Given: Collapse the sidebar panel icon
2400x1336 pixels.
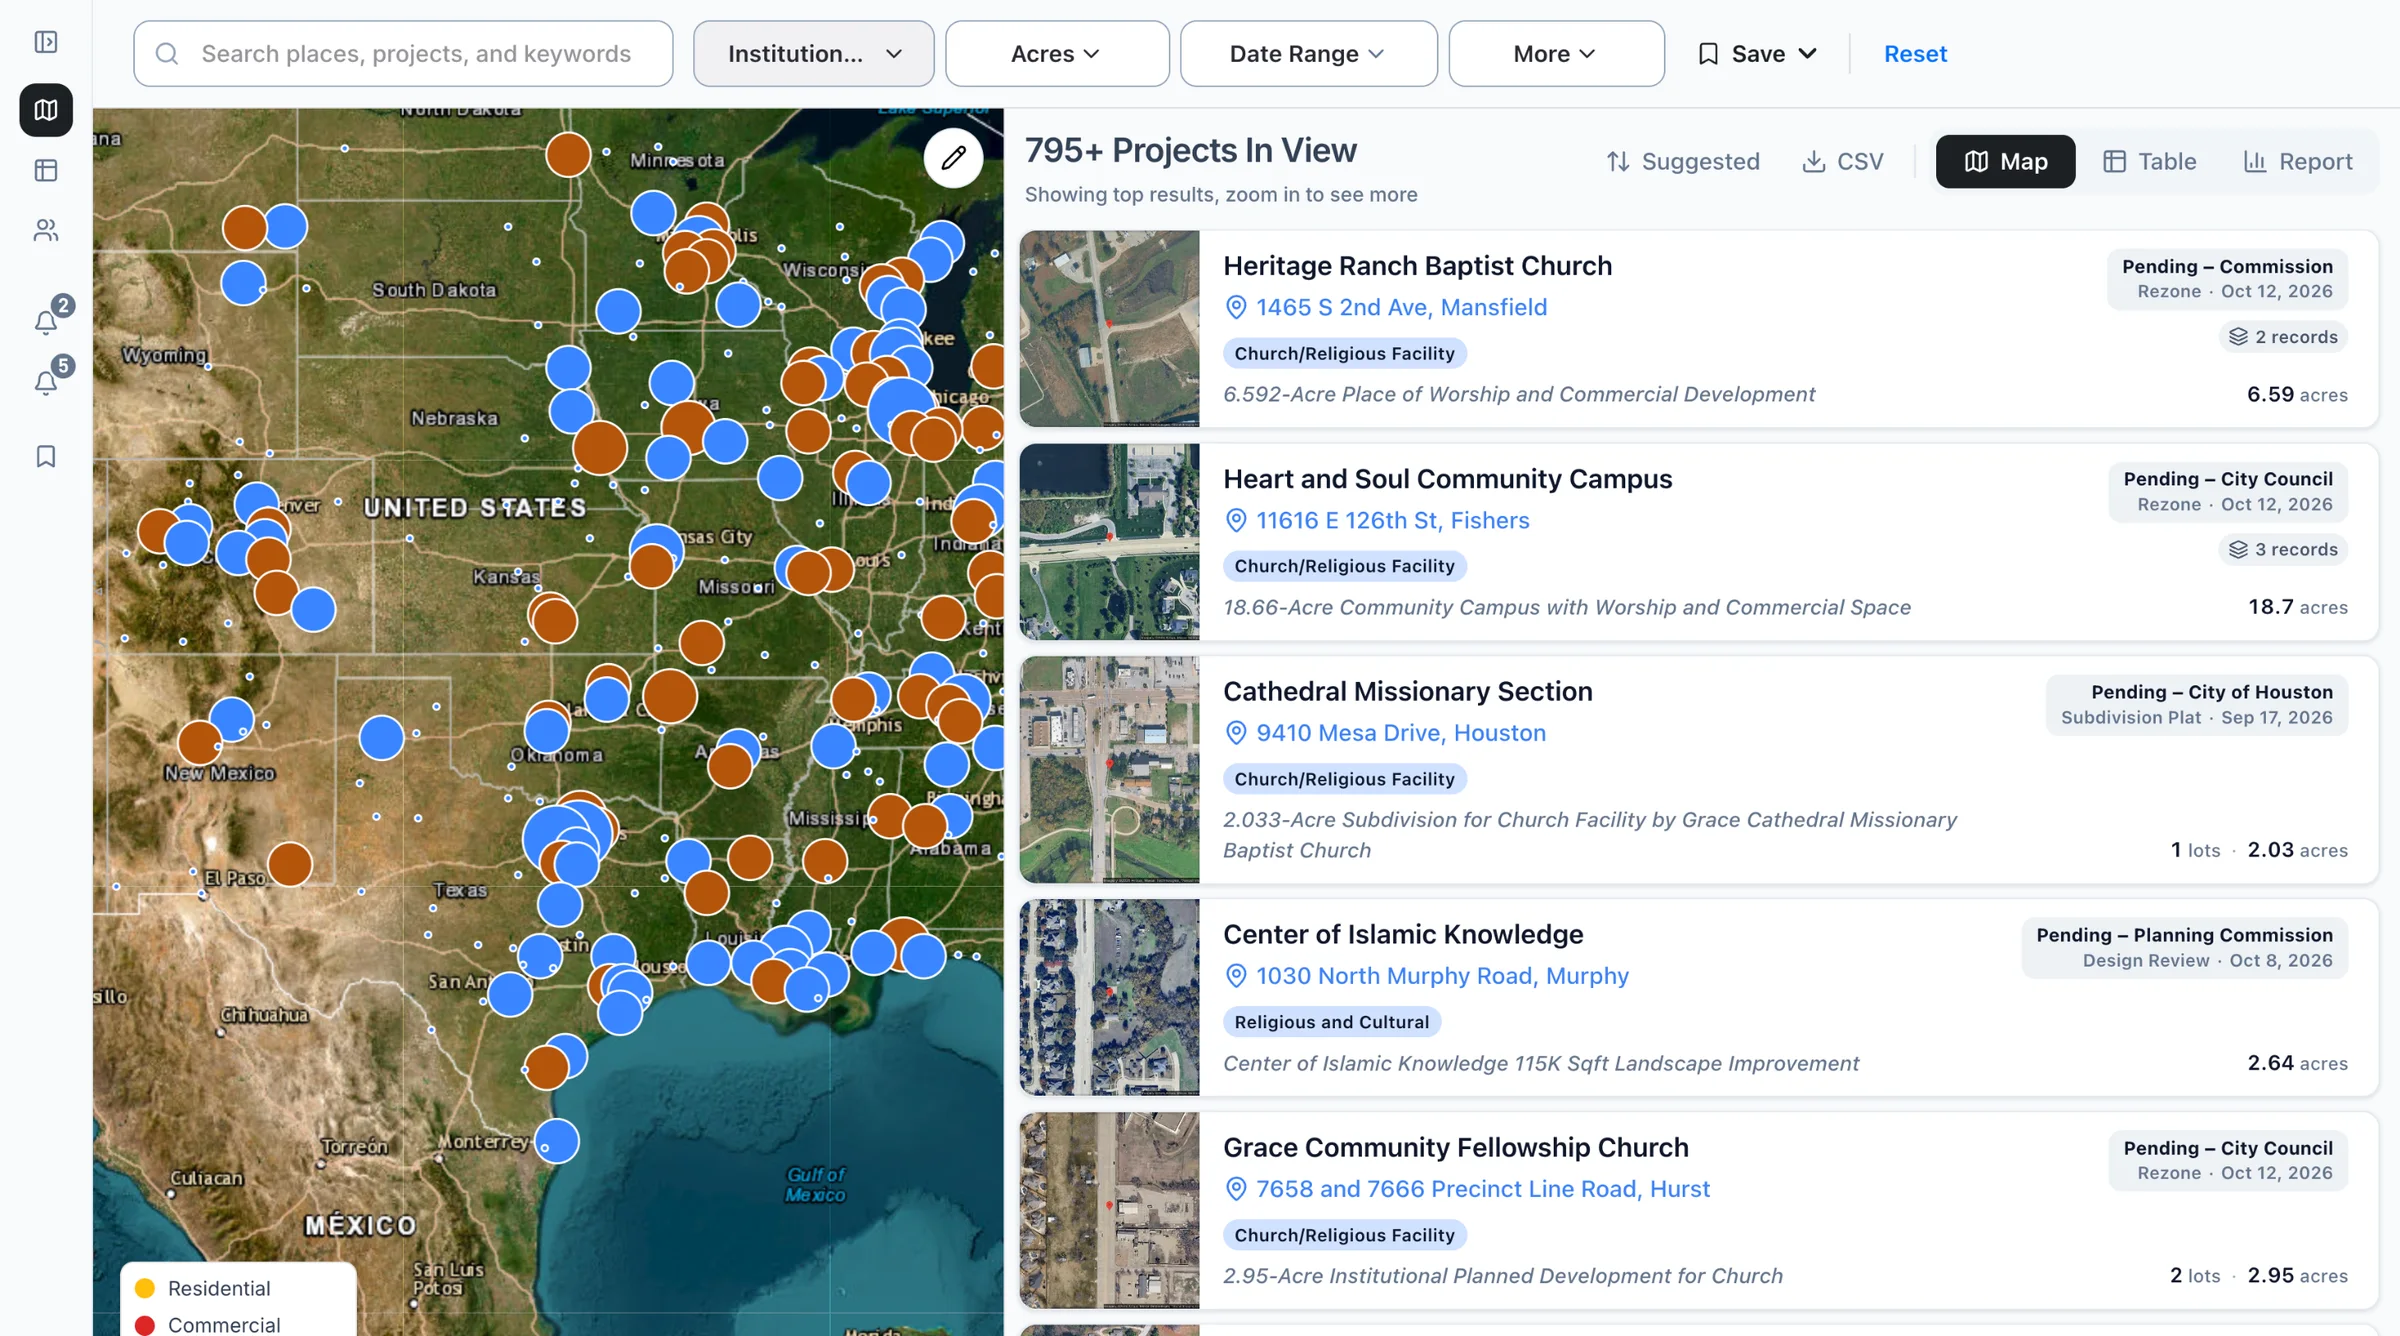Looking at the screenshot, I should 46,42.
